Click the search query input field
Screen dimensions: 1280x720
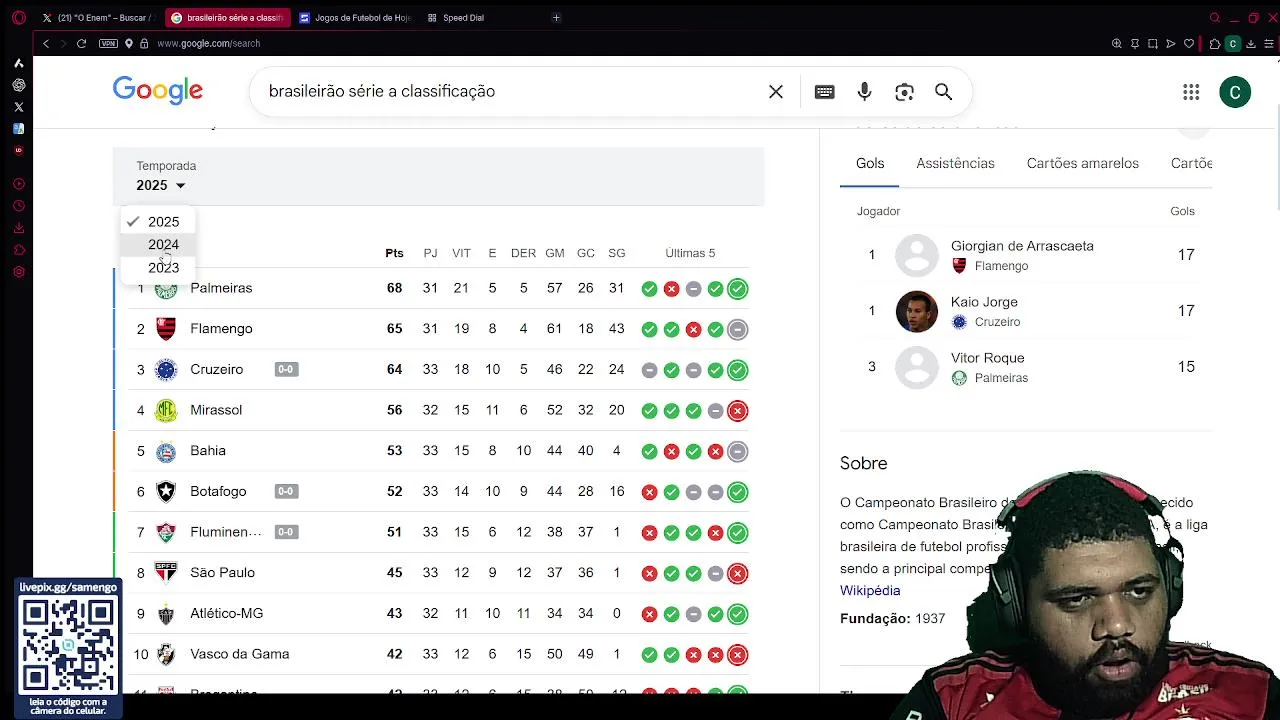click(510, 91)
